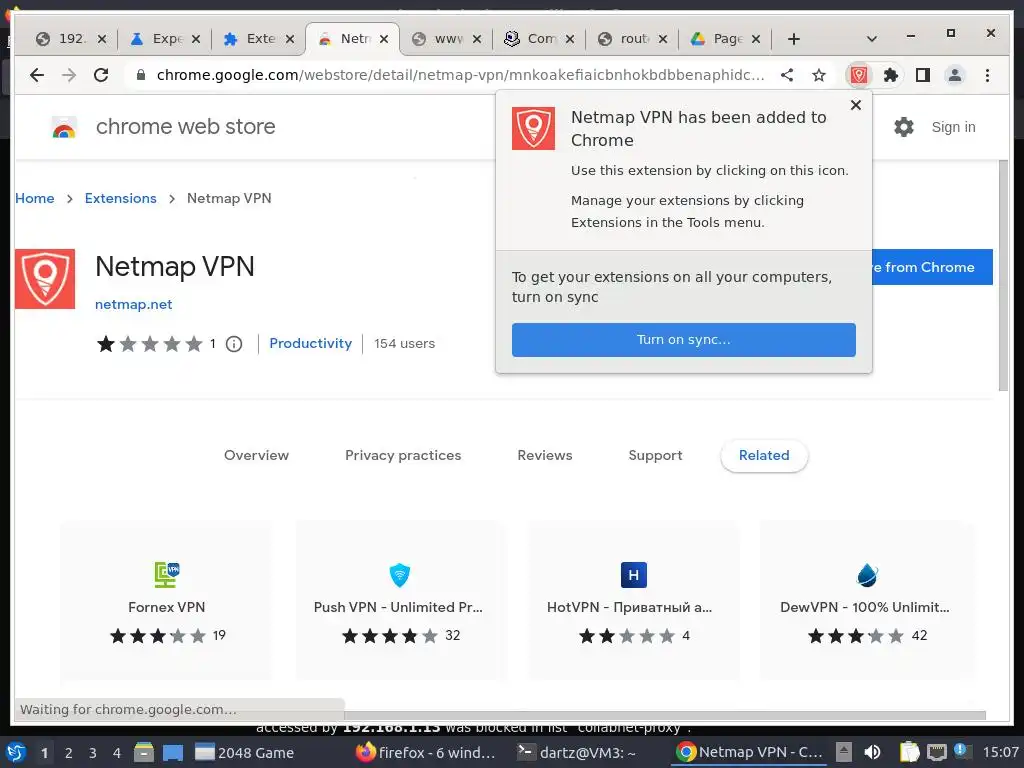Open the HotVPN related card
The height and width of the screenshot is (768, 1024).
pos(633,601)
